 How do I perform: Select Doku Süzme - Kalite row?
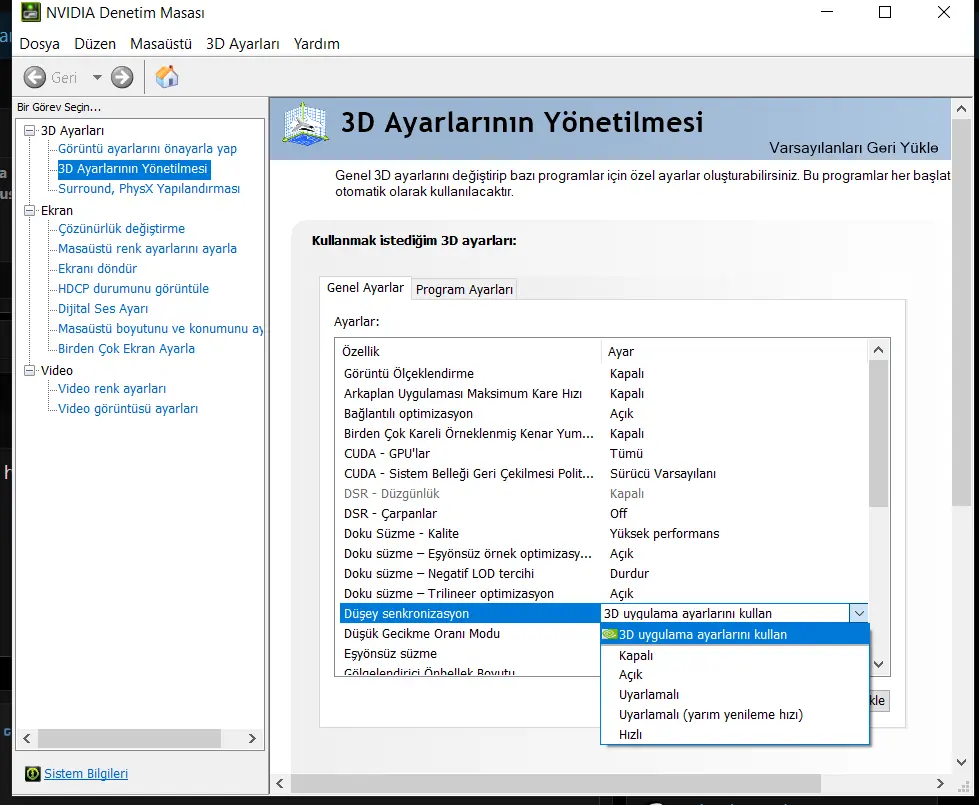coord(604,533)
